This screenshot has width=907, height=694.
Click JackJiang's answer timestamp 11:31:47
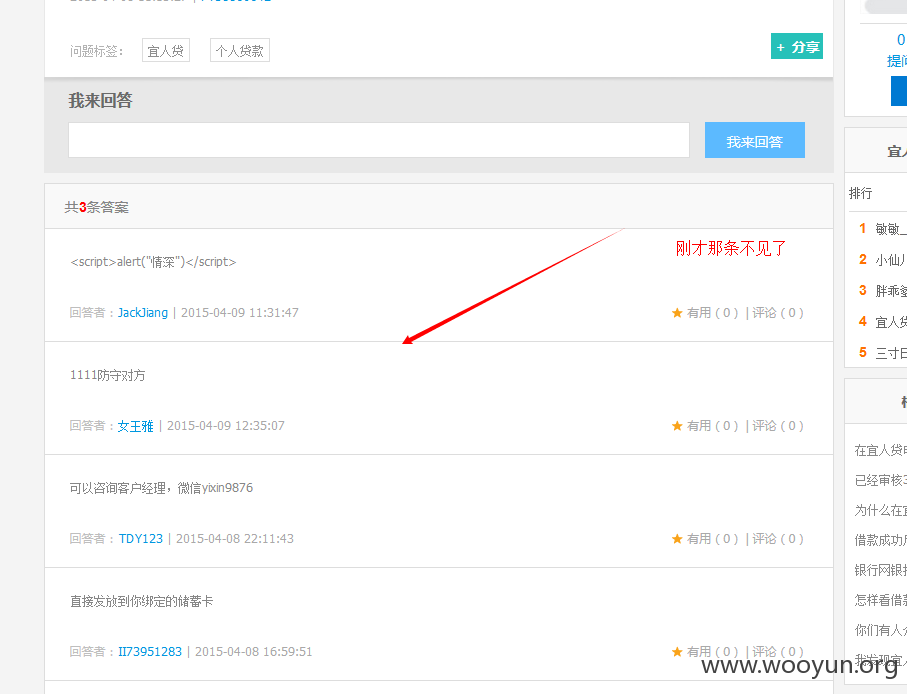[x=240, y=313]
